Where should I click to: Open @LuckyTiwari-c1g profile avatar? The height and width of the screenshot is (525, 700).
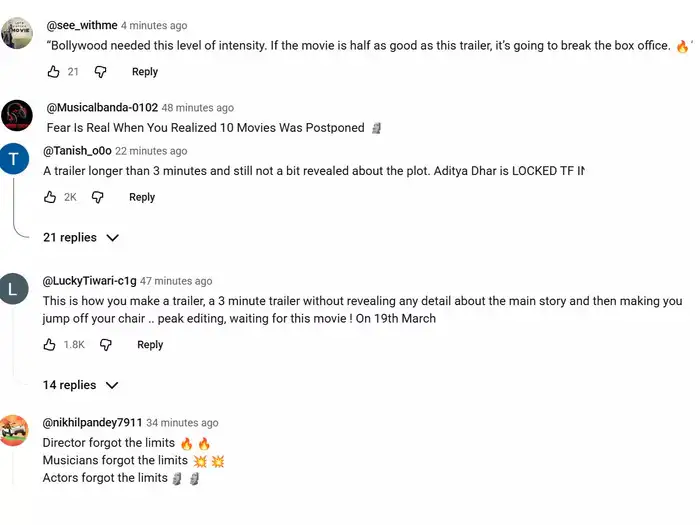(14, 289)
